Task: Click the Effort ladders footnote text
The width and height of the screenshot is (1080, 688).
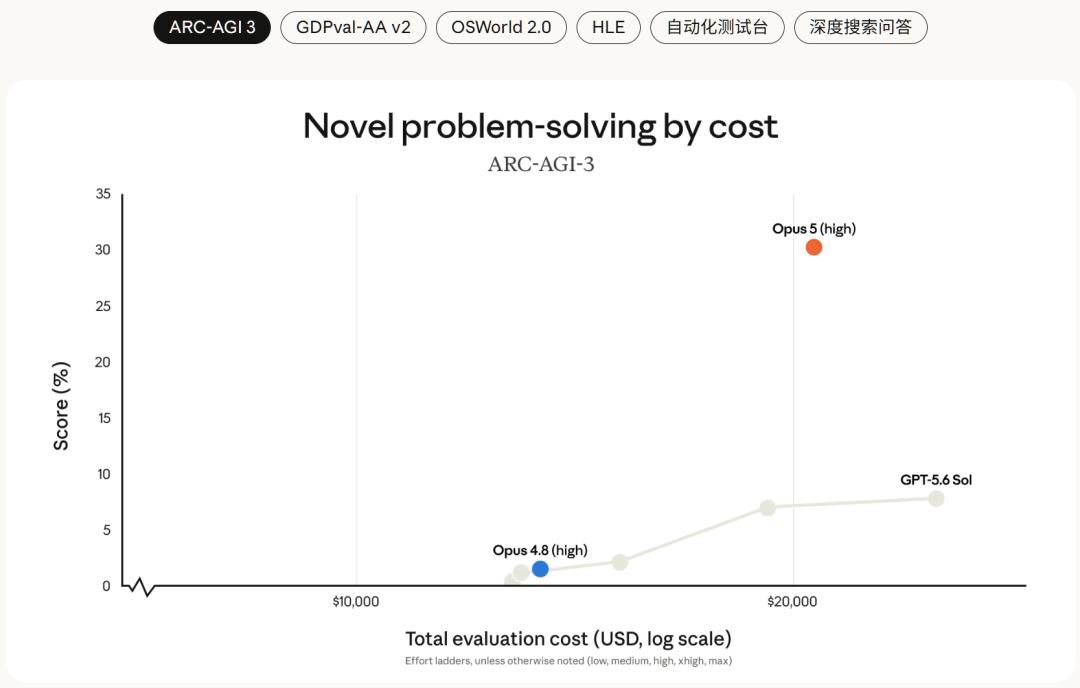Action: click(568, 661)
